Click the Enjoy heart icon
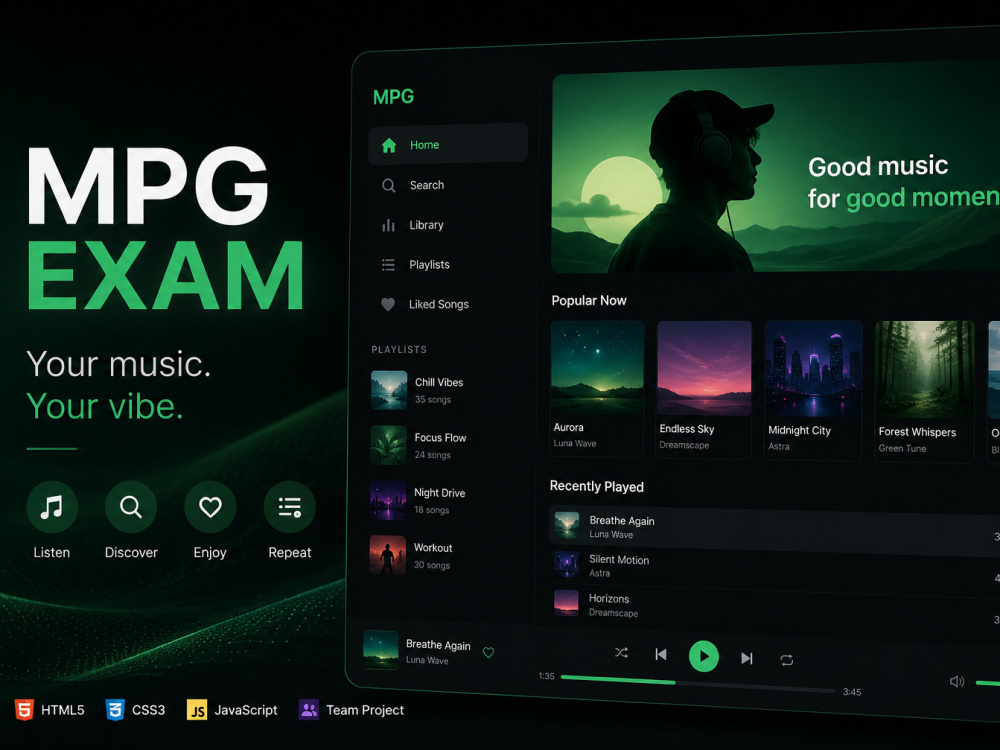1000x750 pixels. [x=210, y=507]
